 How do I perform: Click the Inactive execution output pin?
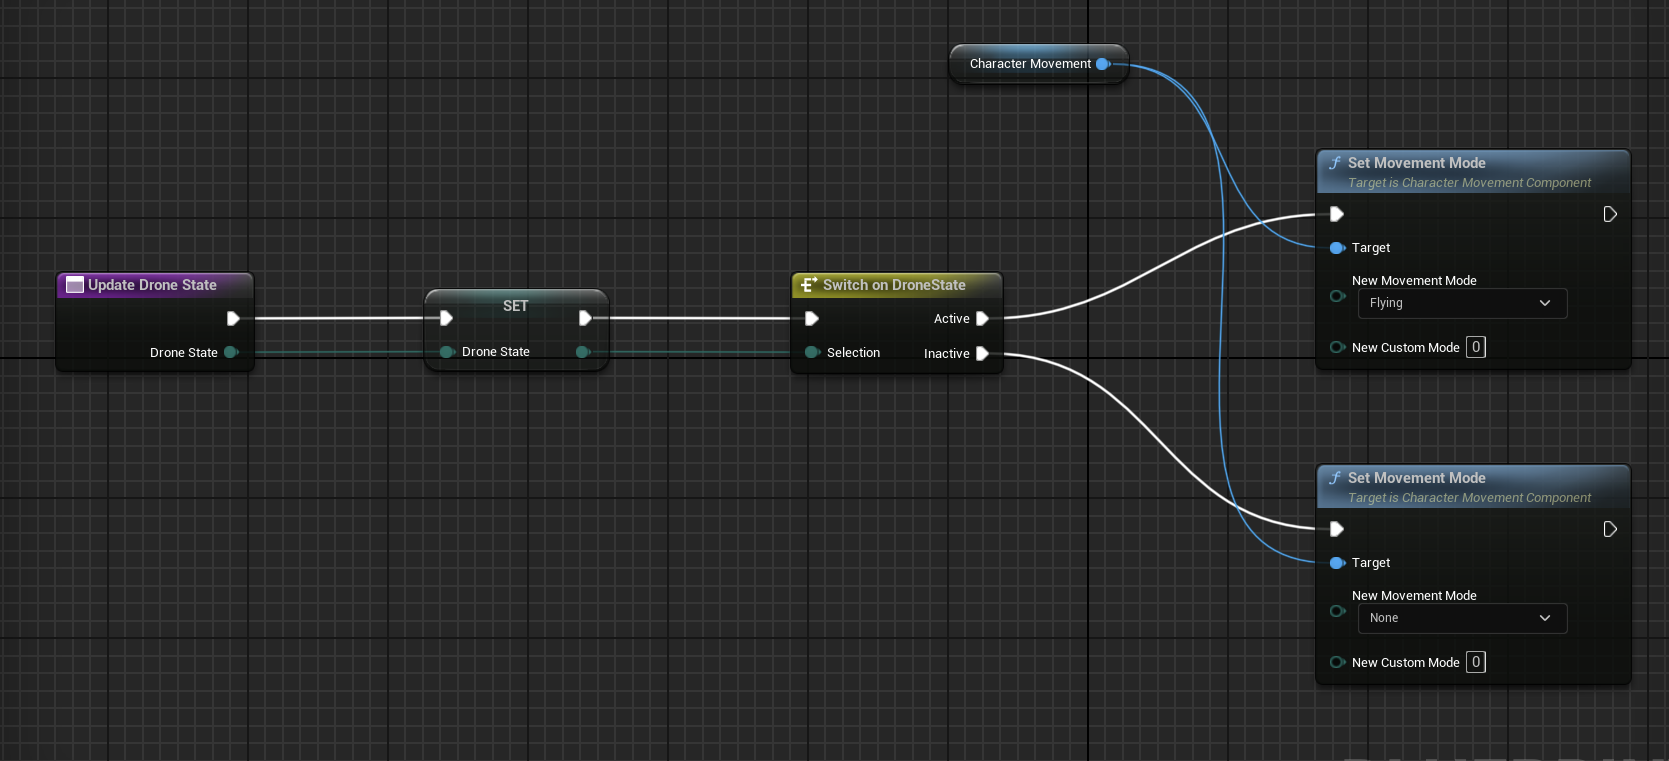coord(982,354)
